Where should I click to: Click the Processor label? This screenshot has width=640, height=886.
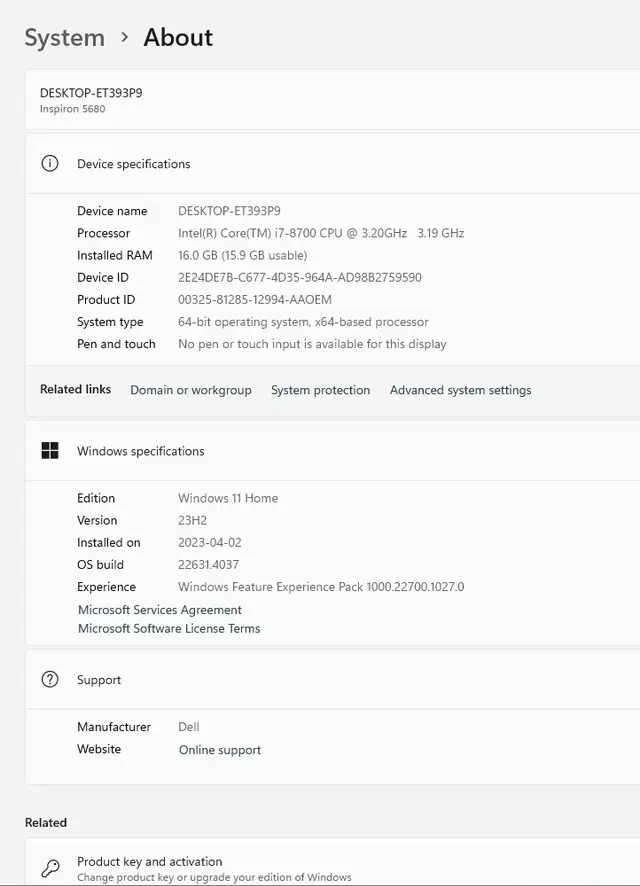103,233
